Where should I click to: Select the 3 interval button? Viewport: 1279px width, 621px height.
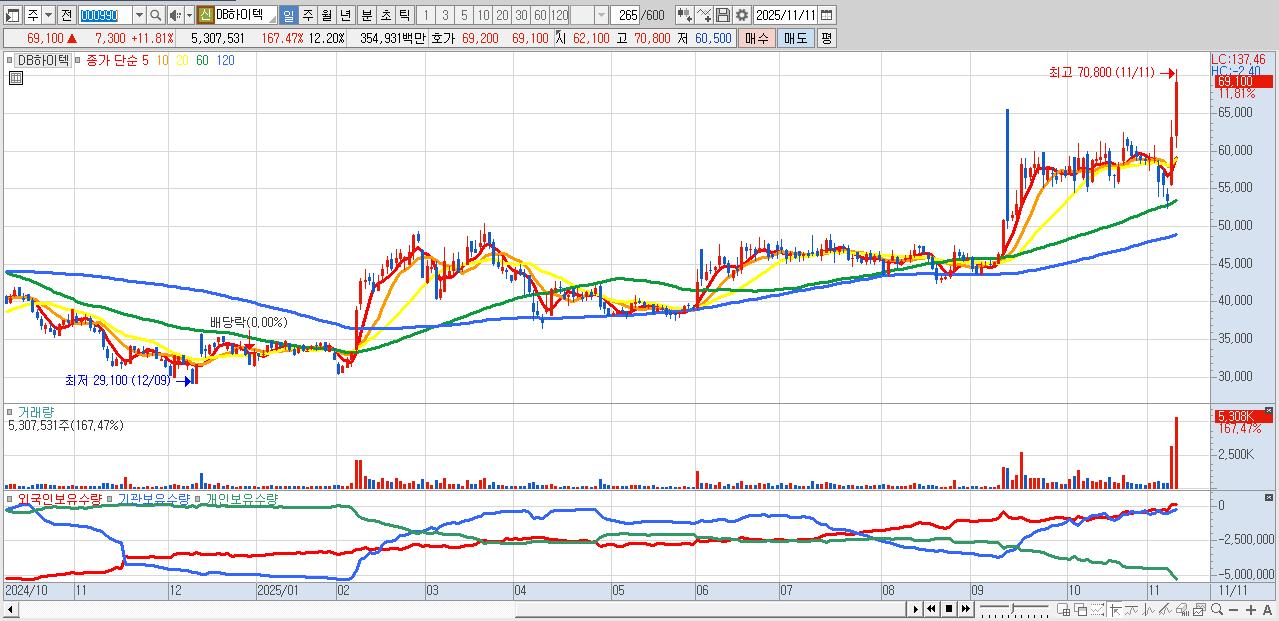pyautogui.click(x=444, y=15)
